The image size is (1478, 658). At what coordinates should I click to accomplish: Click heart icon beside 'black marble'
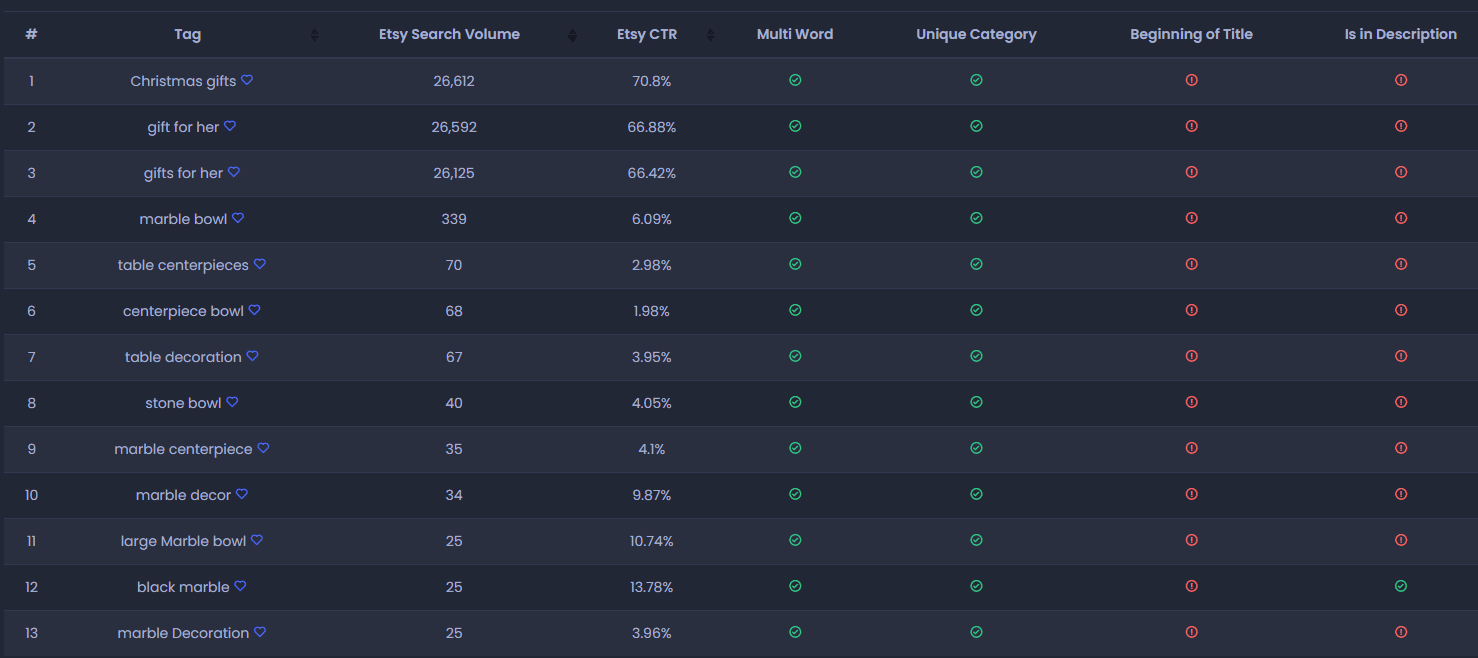[240, 586]
